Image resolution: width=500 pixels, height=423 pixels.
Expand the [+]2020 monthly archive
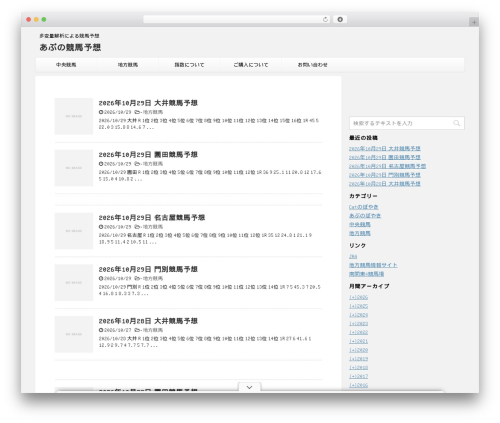(x=358, y=350)
